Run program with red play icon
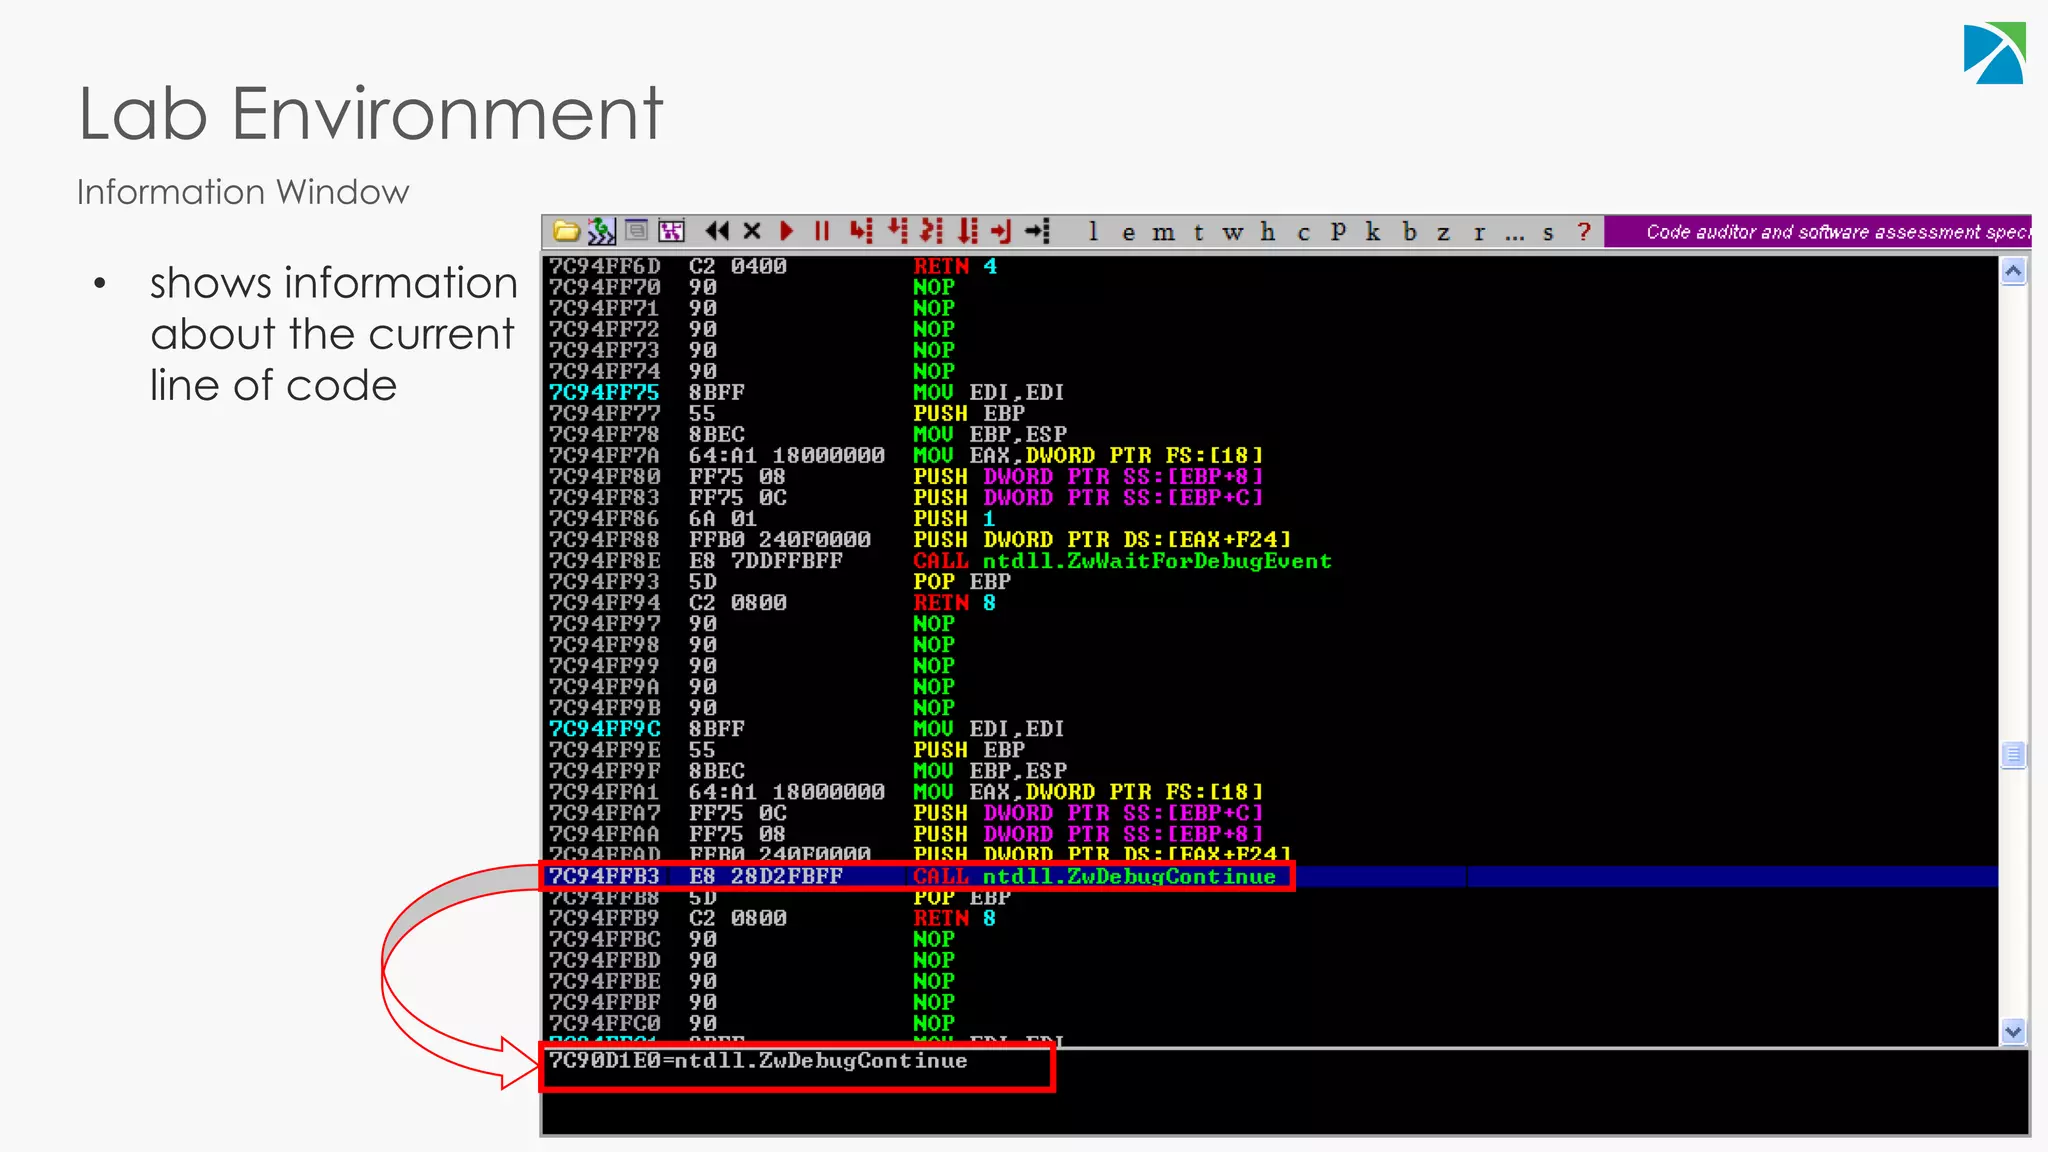 (787, 231)
